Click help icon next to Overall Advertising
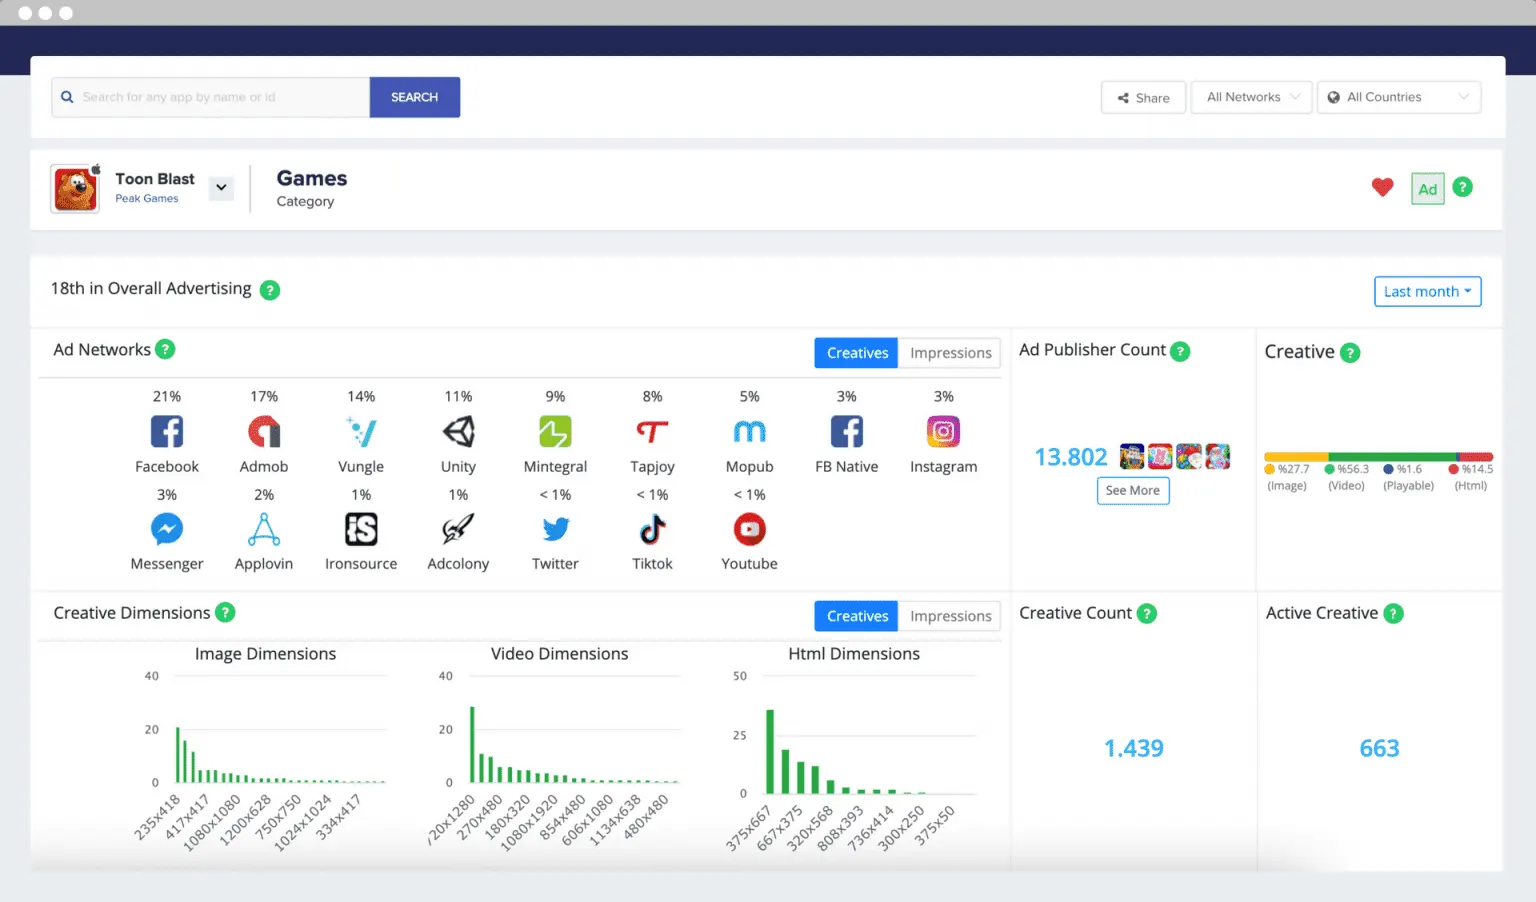 270,290
